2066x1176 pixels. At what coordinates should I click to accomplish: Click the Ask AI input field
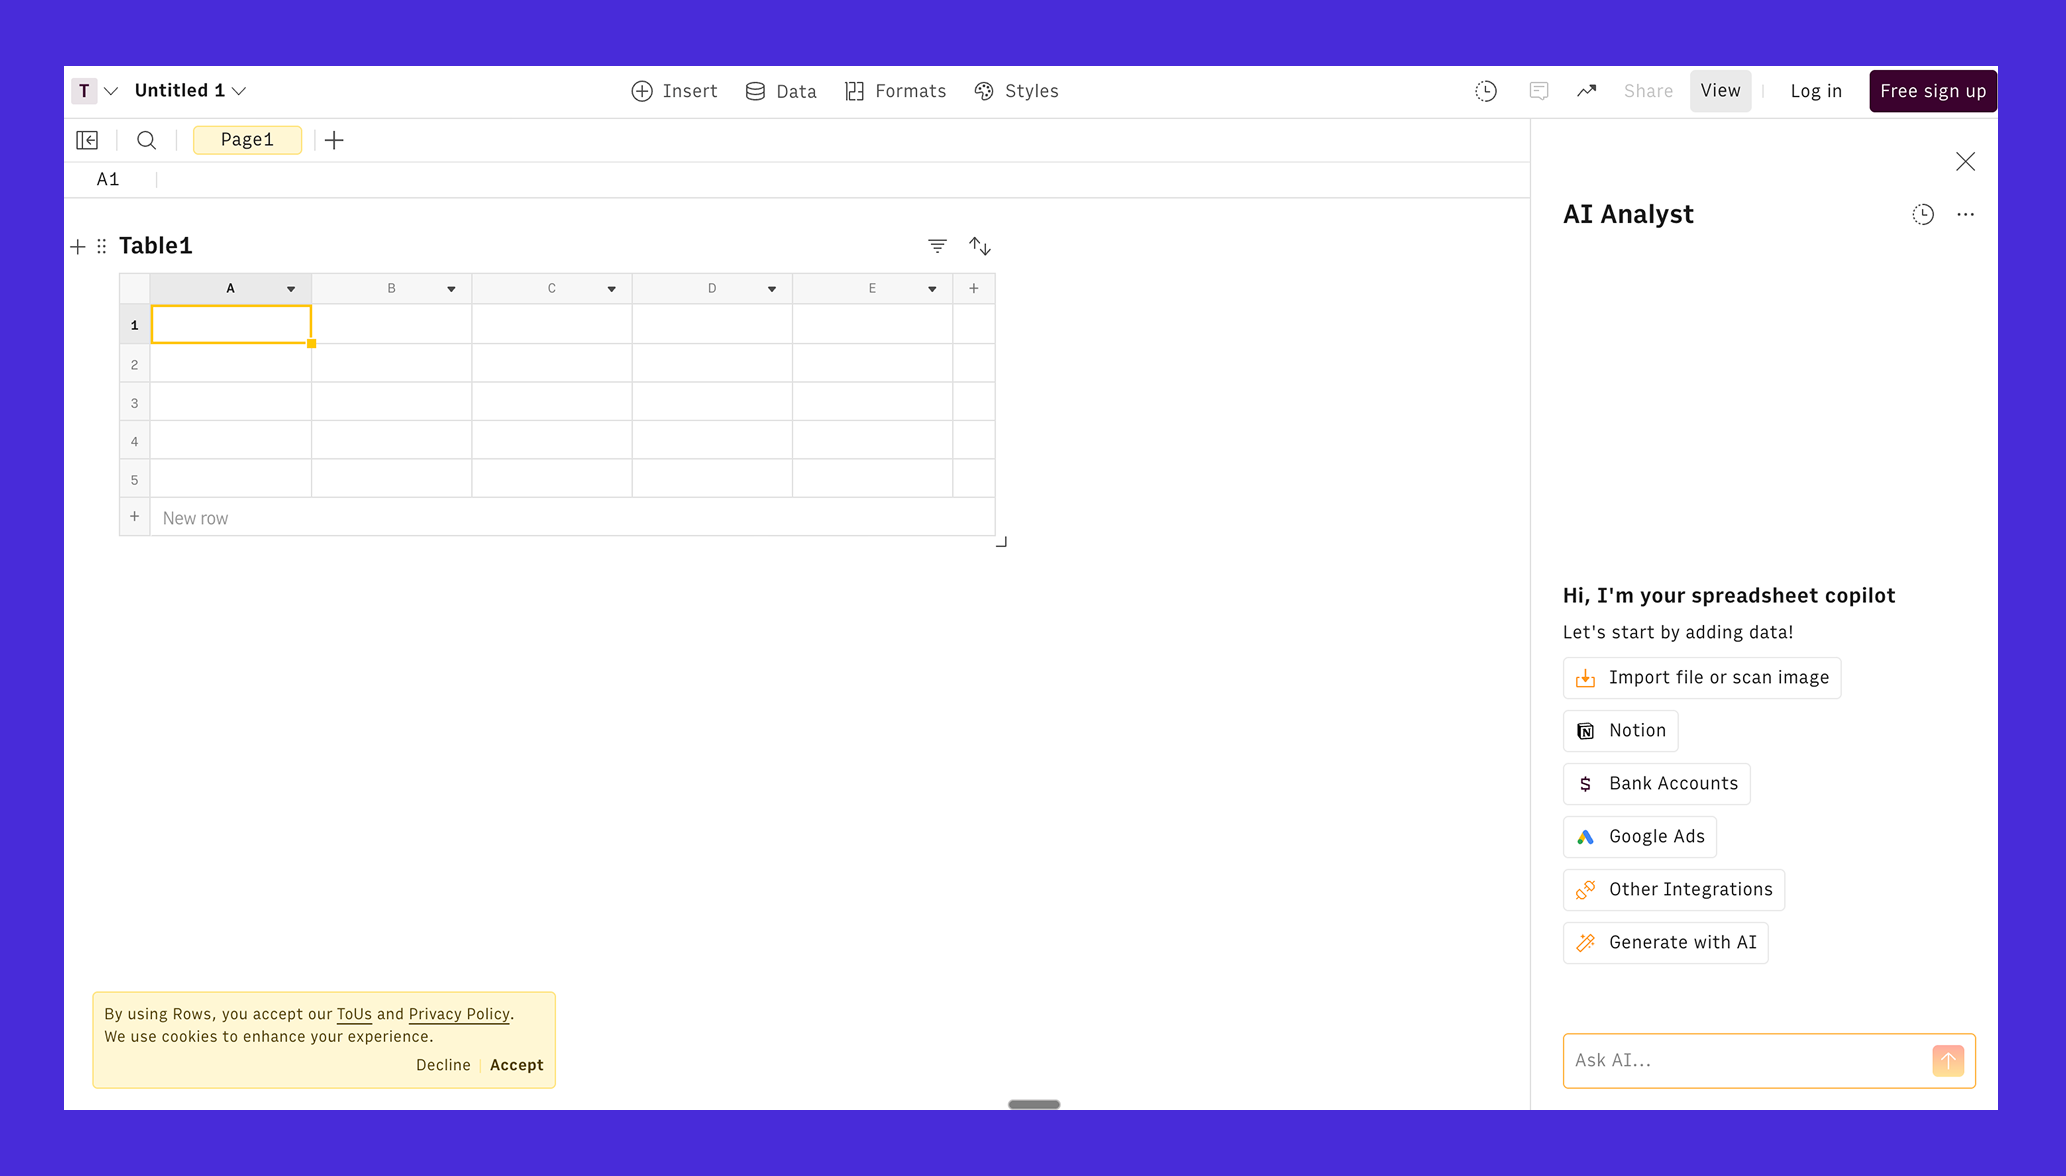coord(1745,1060)
